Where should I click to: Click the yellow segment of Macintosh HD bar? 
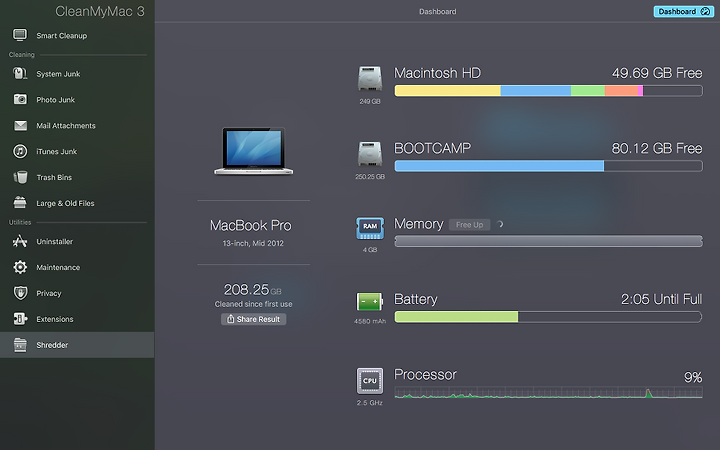click(x=448, y=90)
